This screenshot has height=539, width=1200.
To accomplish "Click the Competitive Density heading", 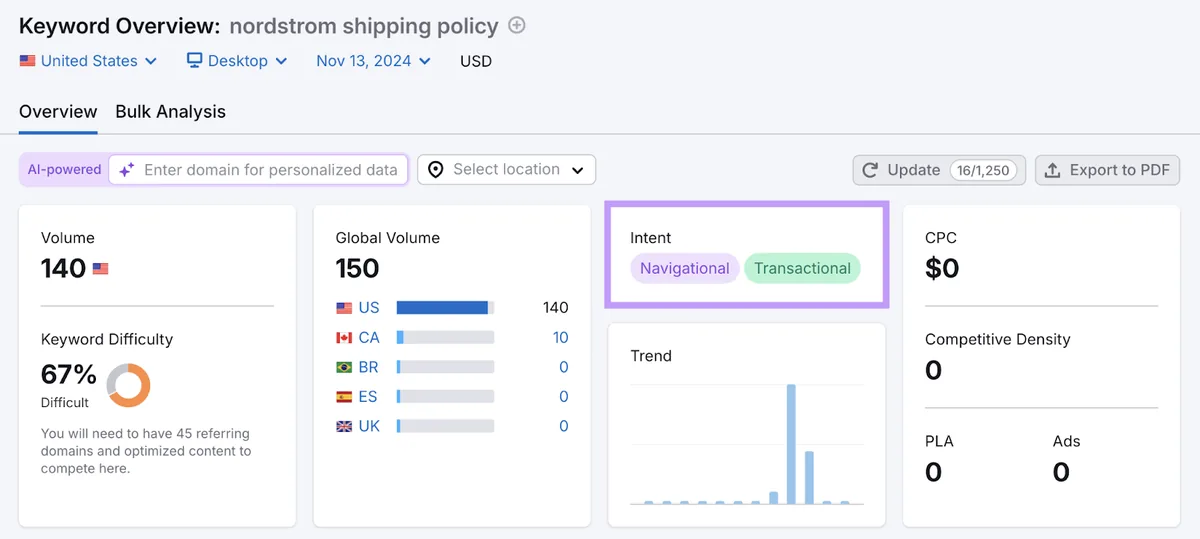I will click(997, 339).
